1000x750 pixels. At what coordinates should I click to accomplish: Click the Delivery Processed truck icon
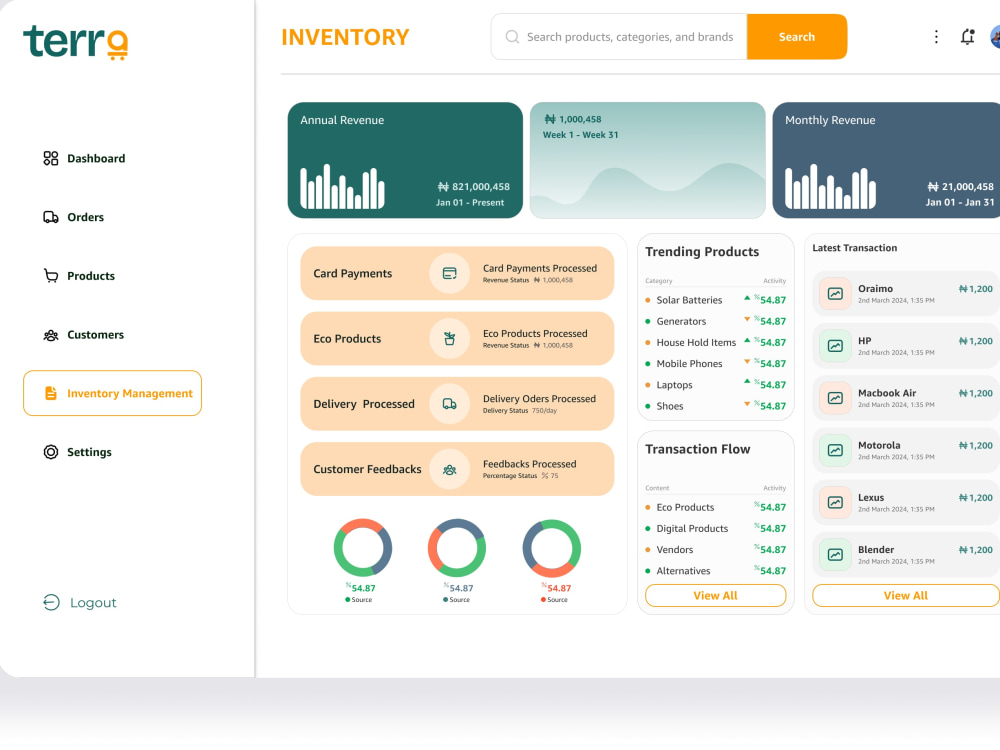coord(450,404)
